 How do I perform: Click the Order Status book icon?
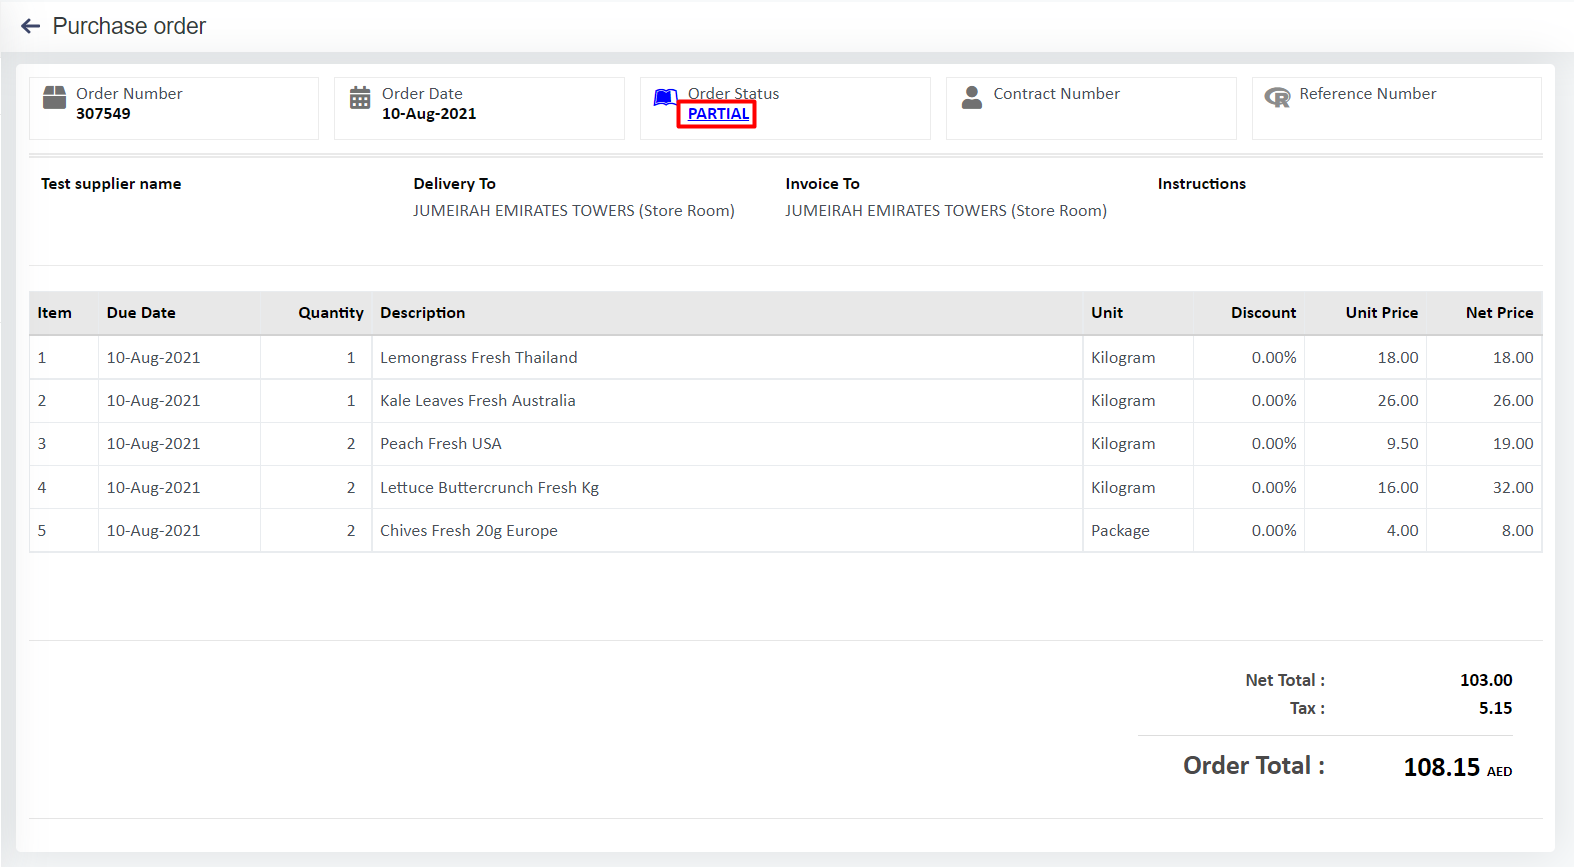tap(665, 97)
